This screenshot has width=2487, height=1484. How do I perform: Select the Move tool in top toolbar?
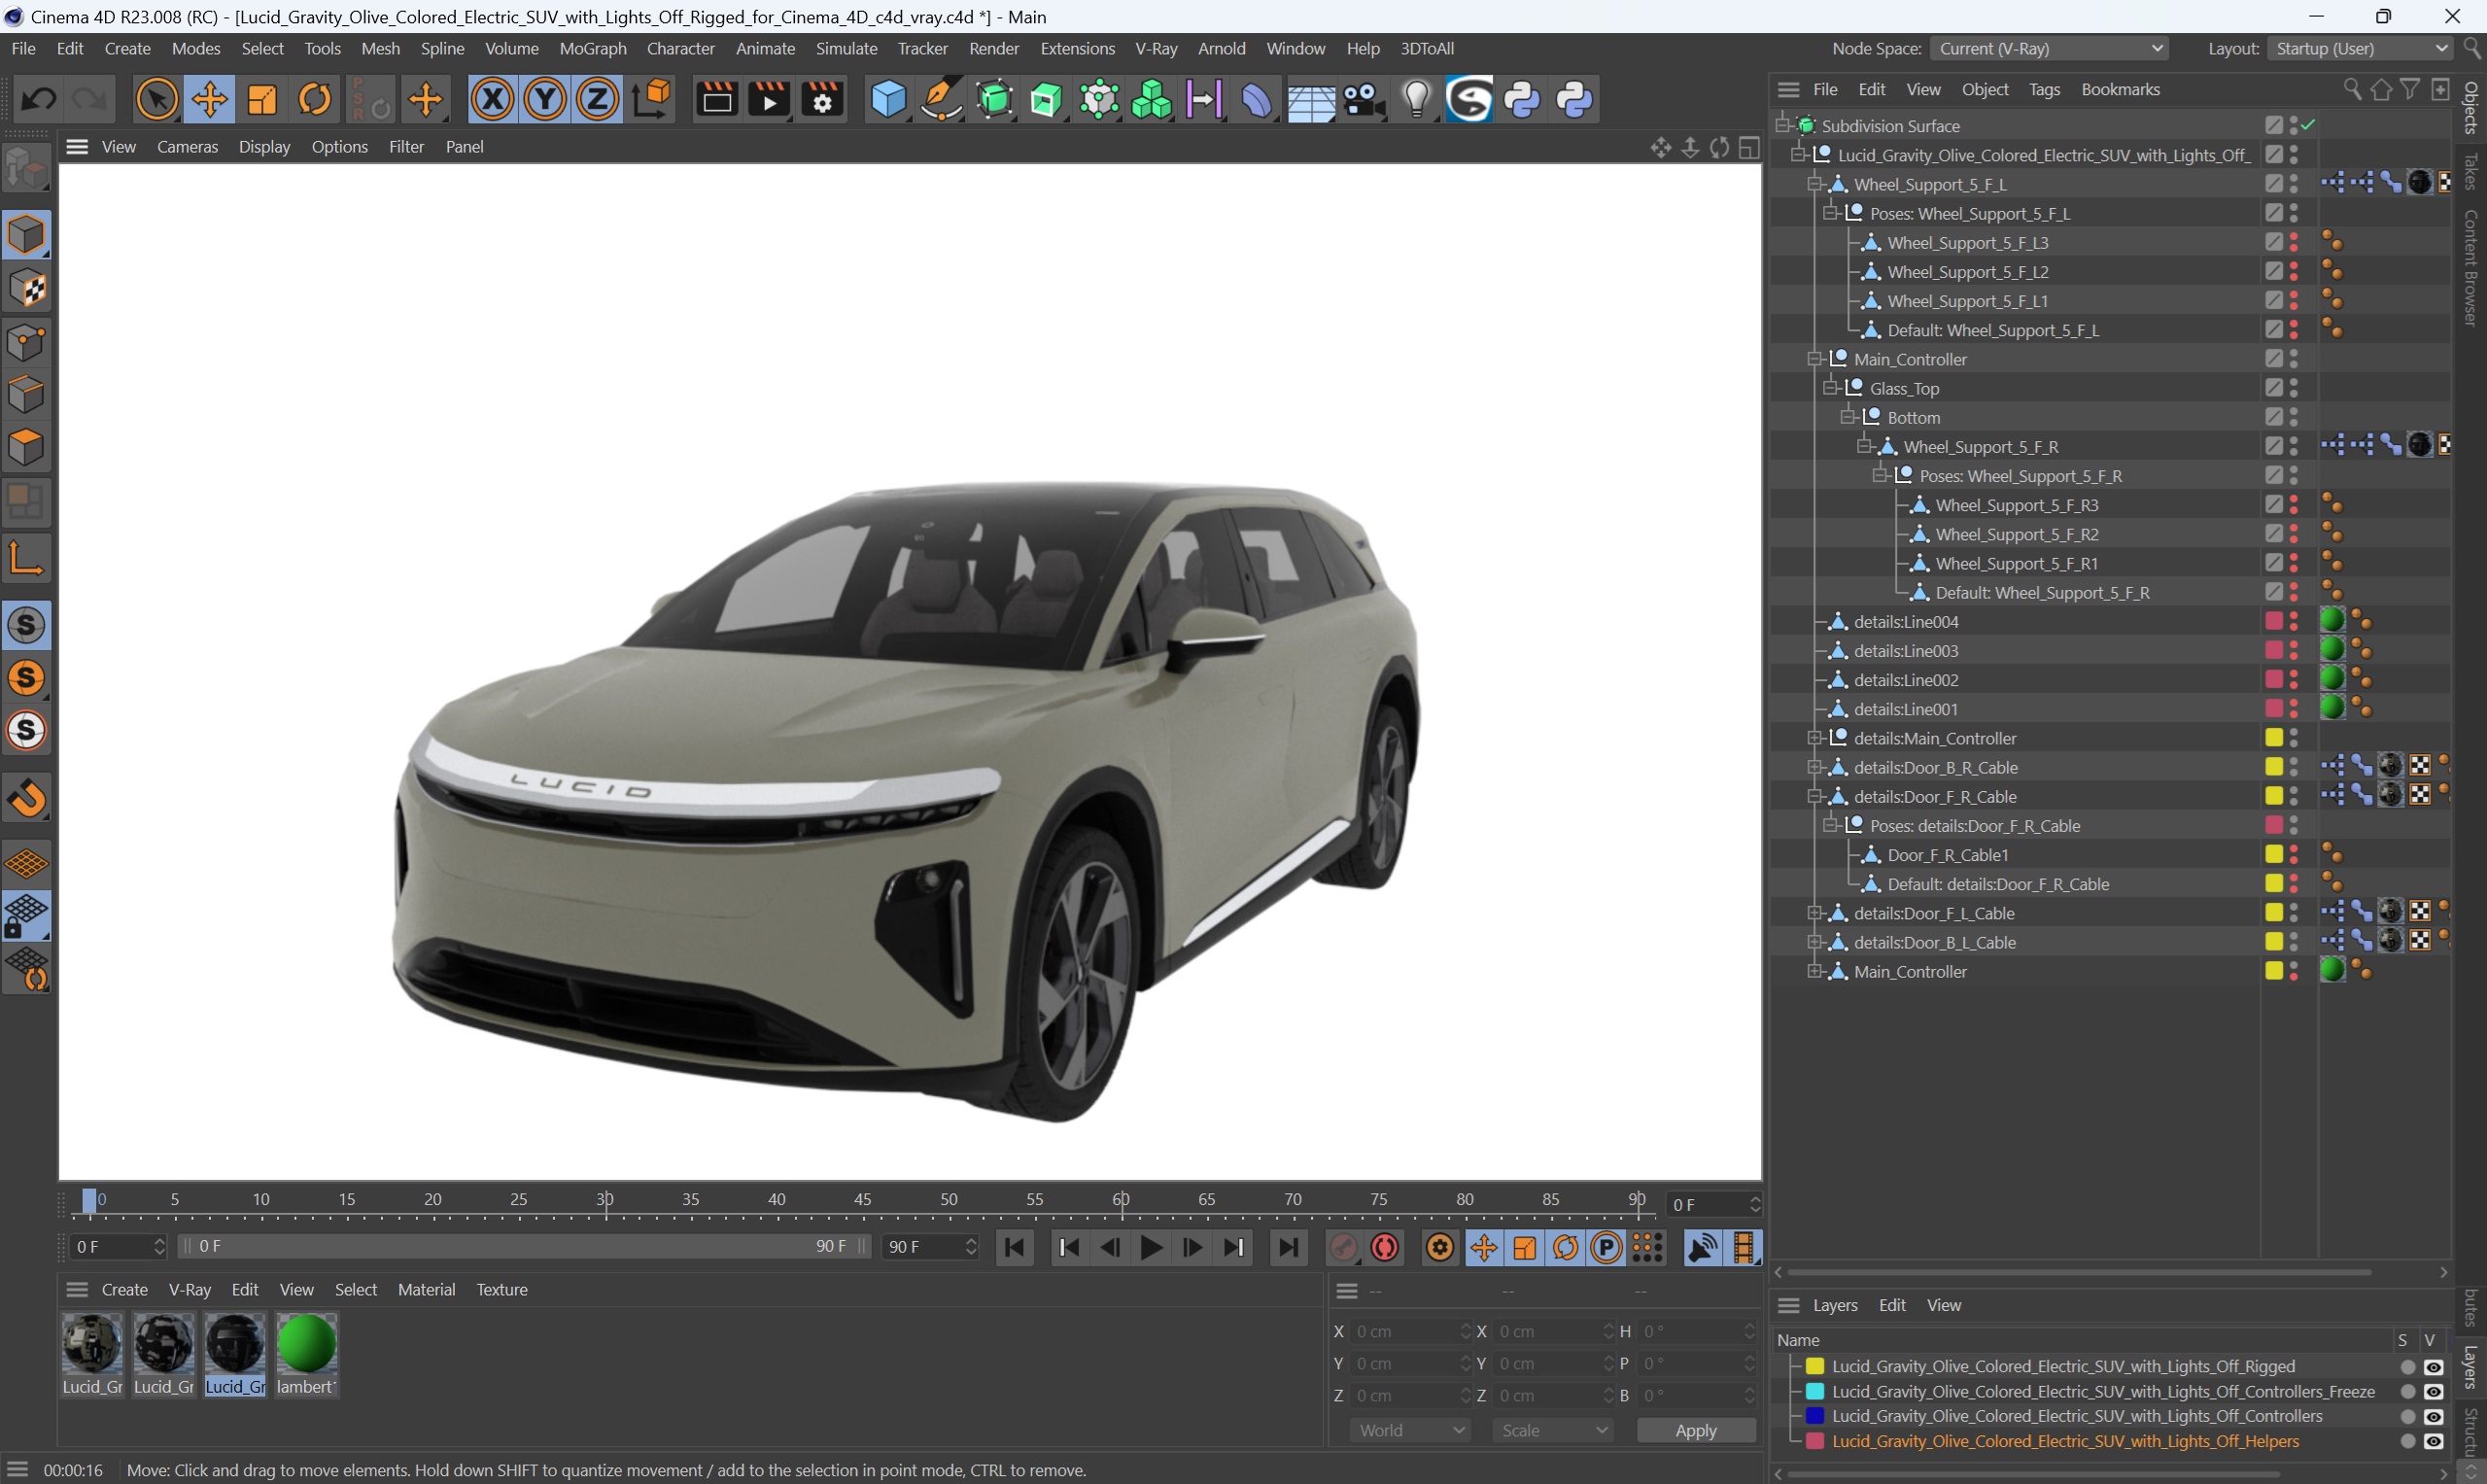(209, 99)
